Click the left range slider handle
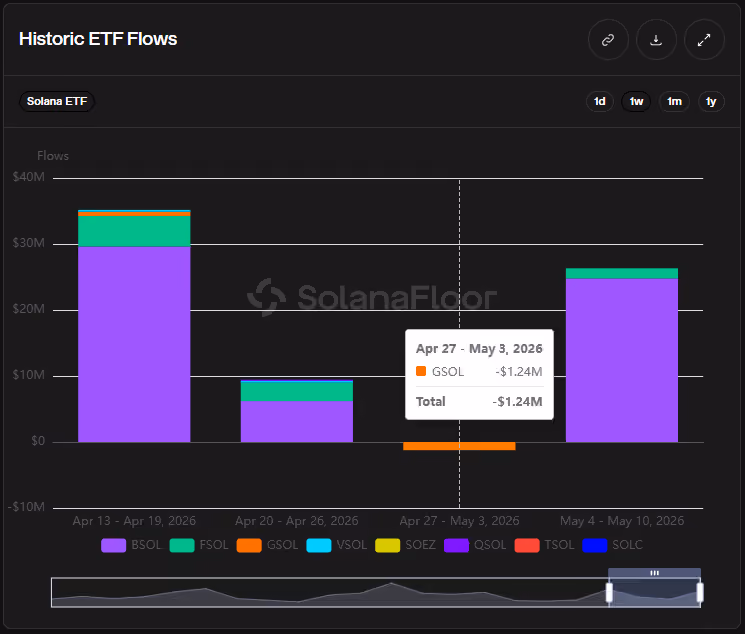Image resolution: width=745 pixels, height=634 pixels. (609, 593)
